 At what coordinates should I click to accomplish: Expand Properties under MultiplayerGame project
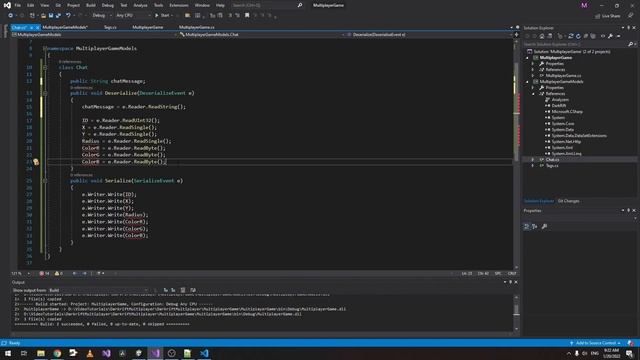533,64
